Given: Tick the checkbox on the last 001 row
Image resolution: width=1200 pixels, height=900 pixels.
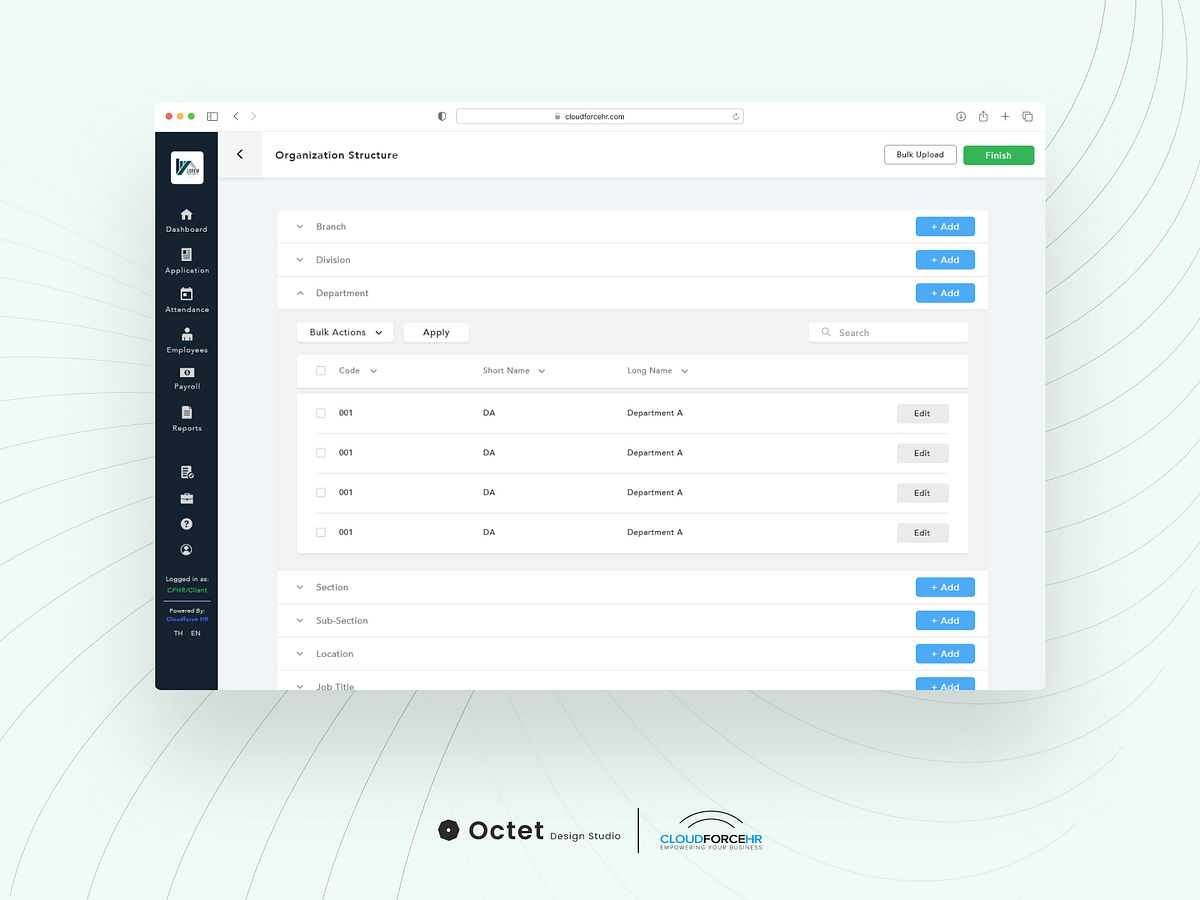Looking at the screenshot, I should [320, 532].
